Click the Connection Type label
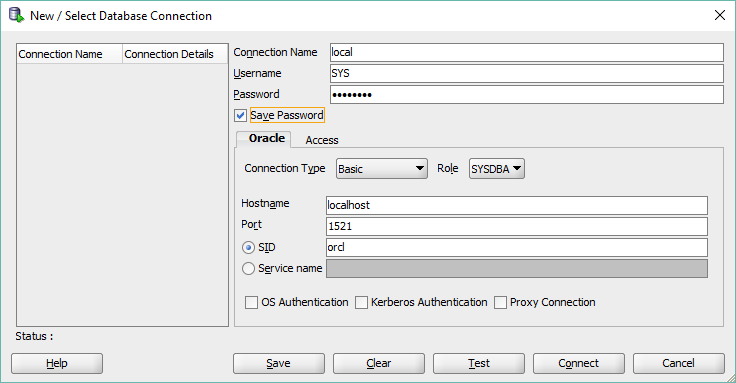736x383 pixels. click(x=284, y=169)
